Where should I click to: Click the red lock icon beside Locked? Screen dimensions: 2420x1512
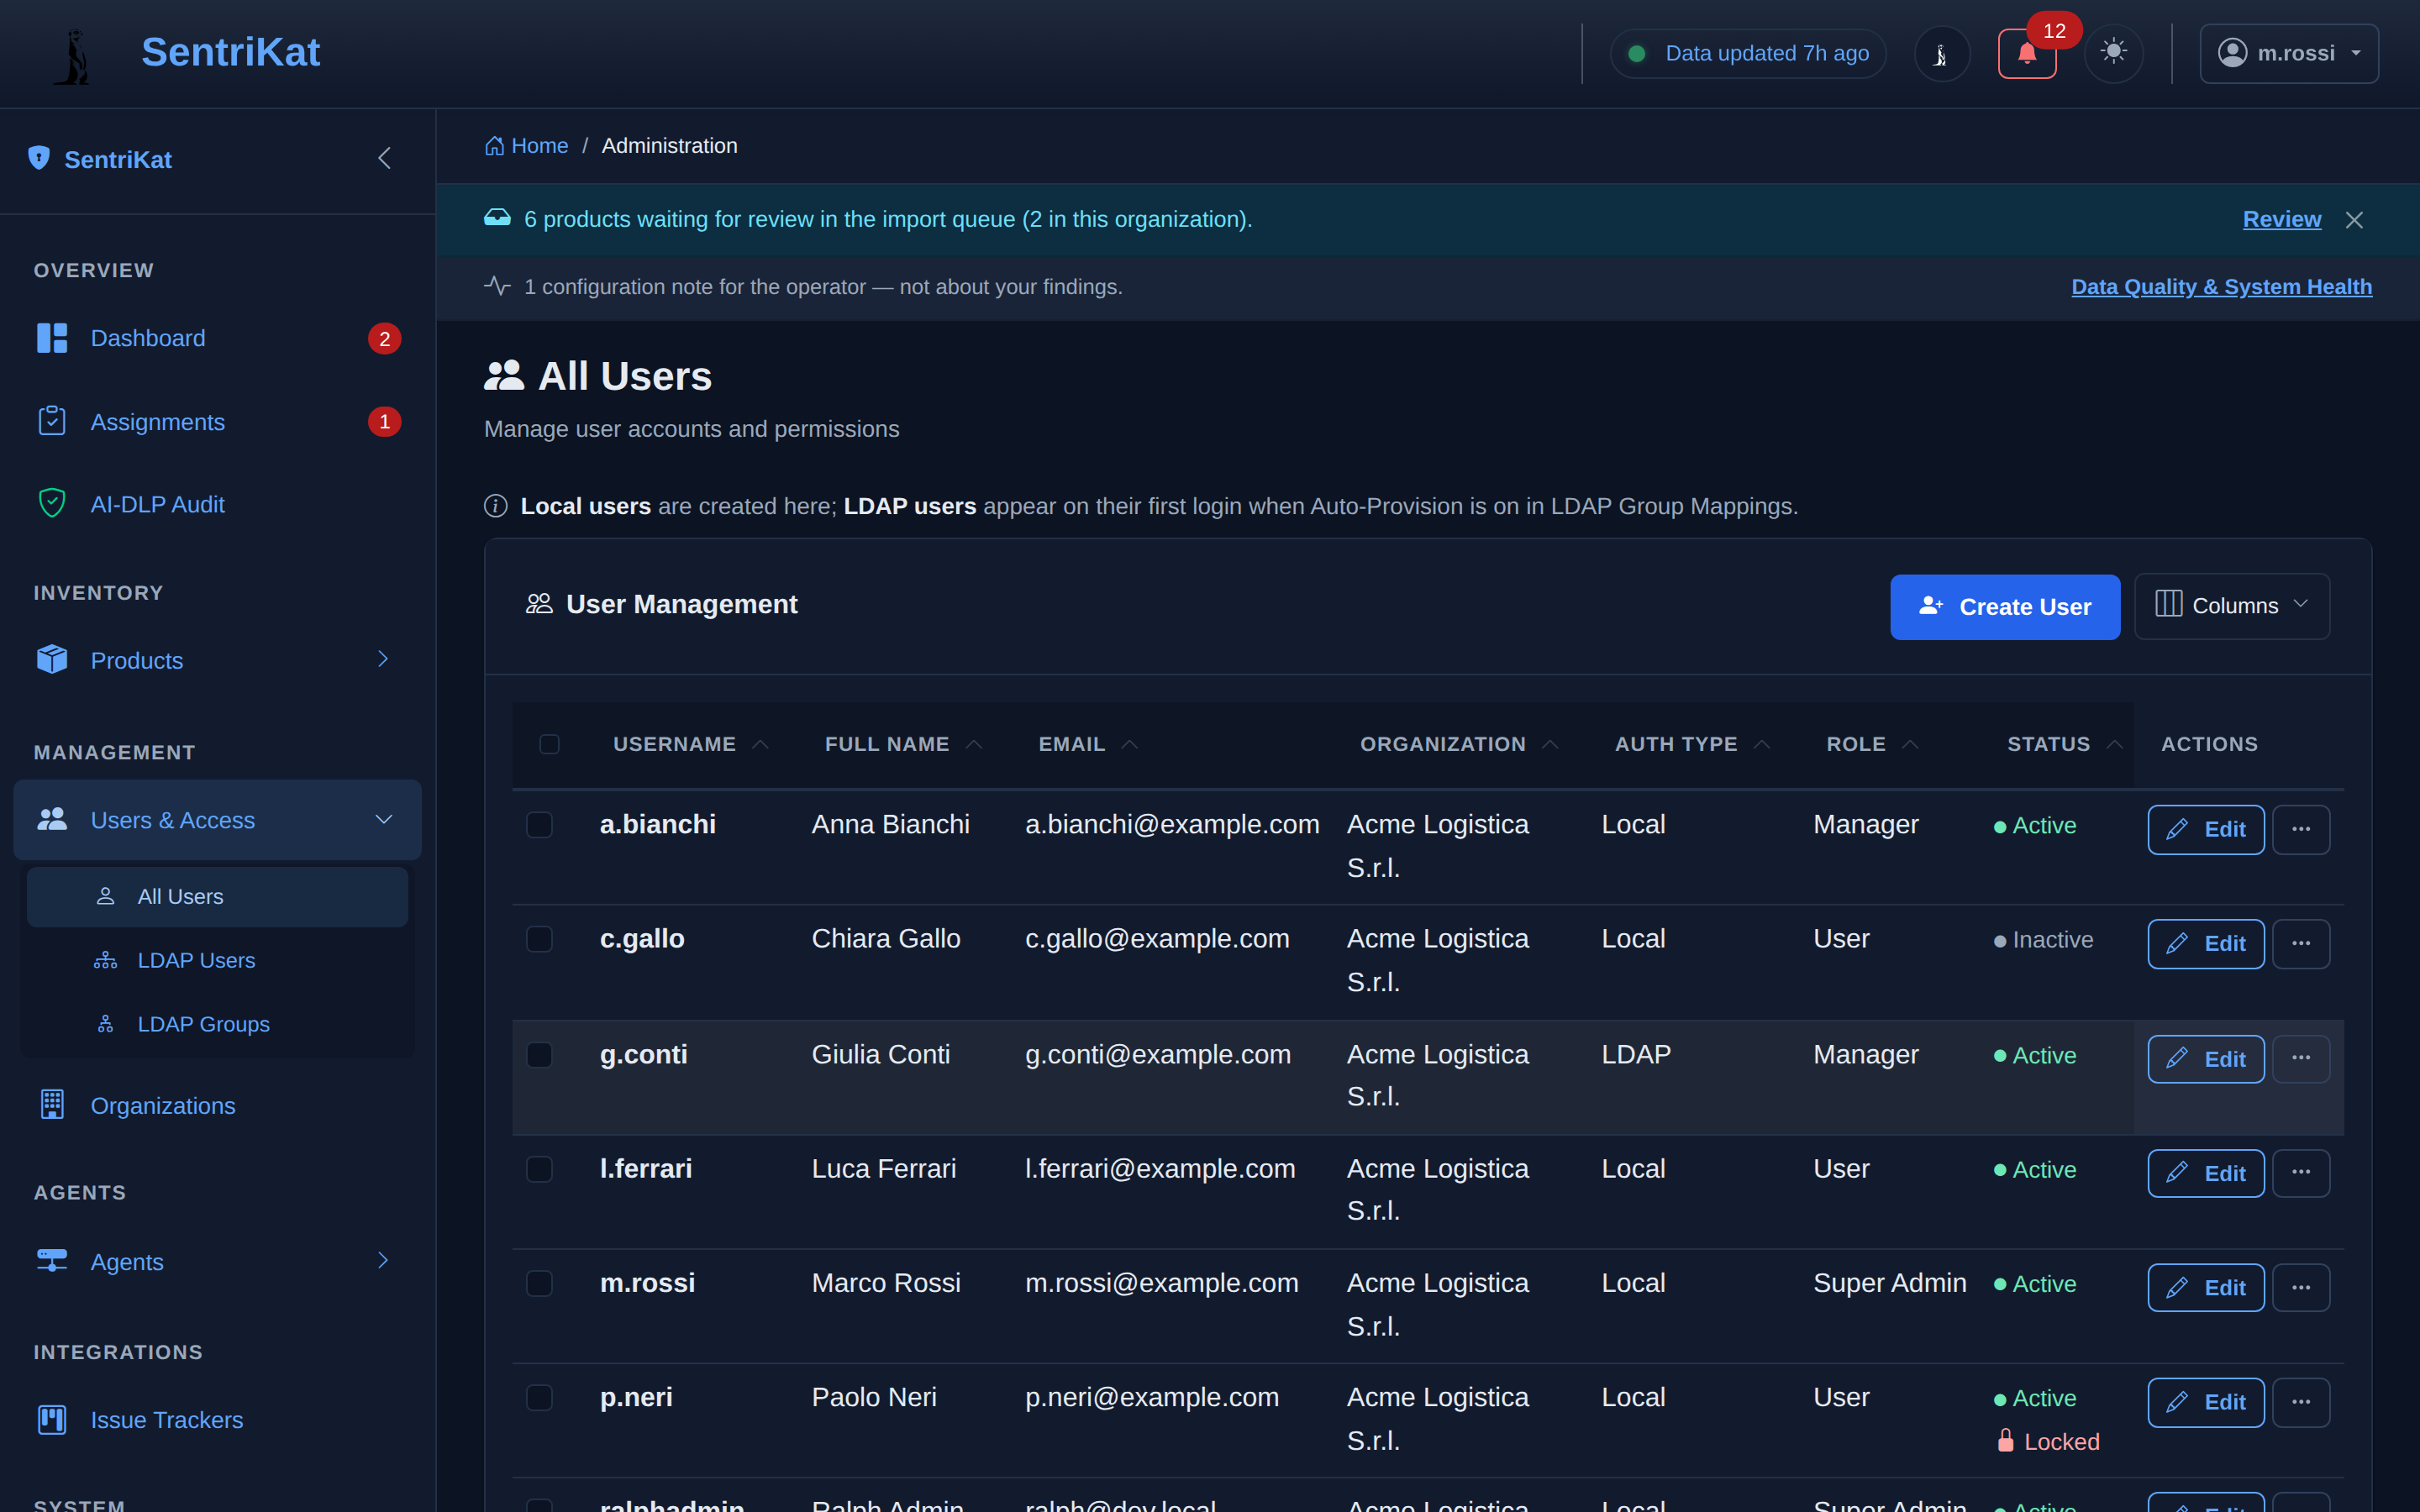click(x=2005, y=1440)
